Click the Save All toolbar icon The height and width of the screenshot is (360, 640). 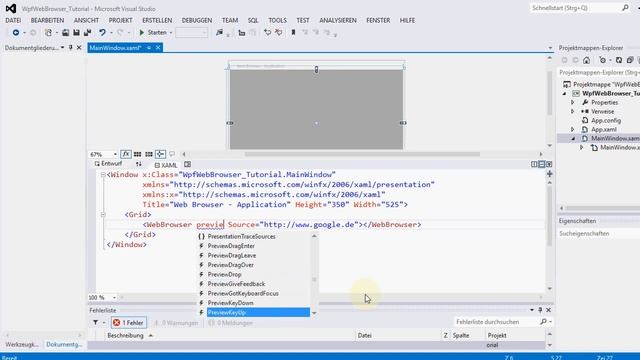click(x=87, y=32)
